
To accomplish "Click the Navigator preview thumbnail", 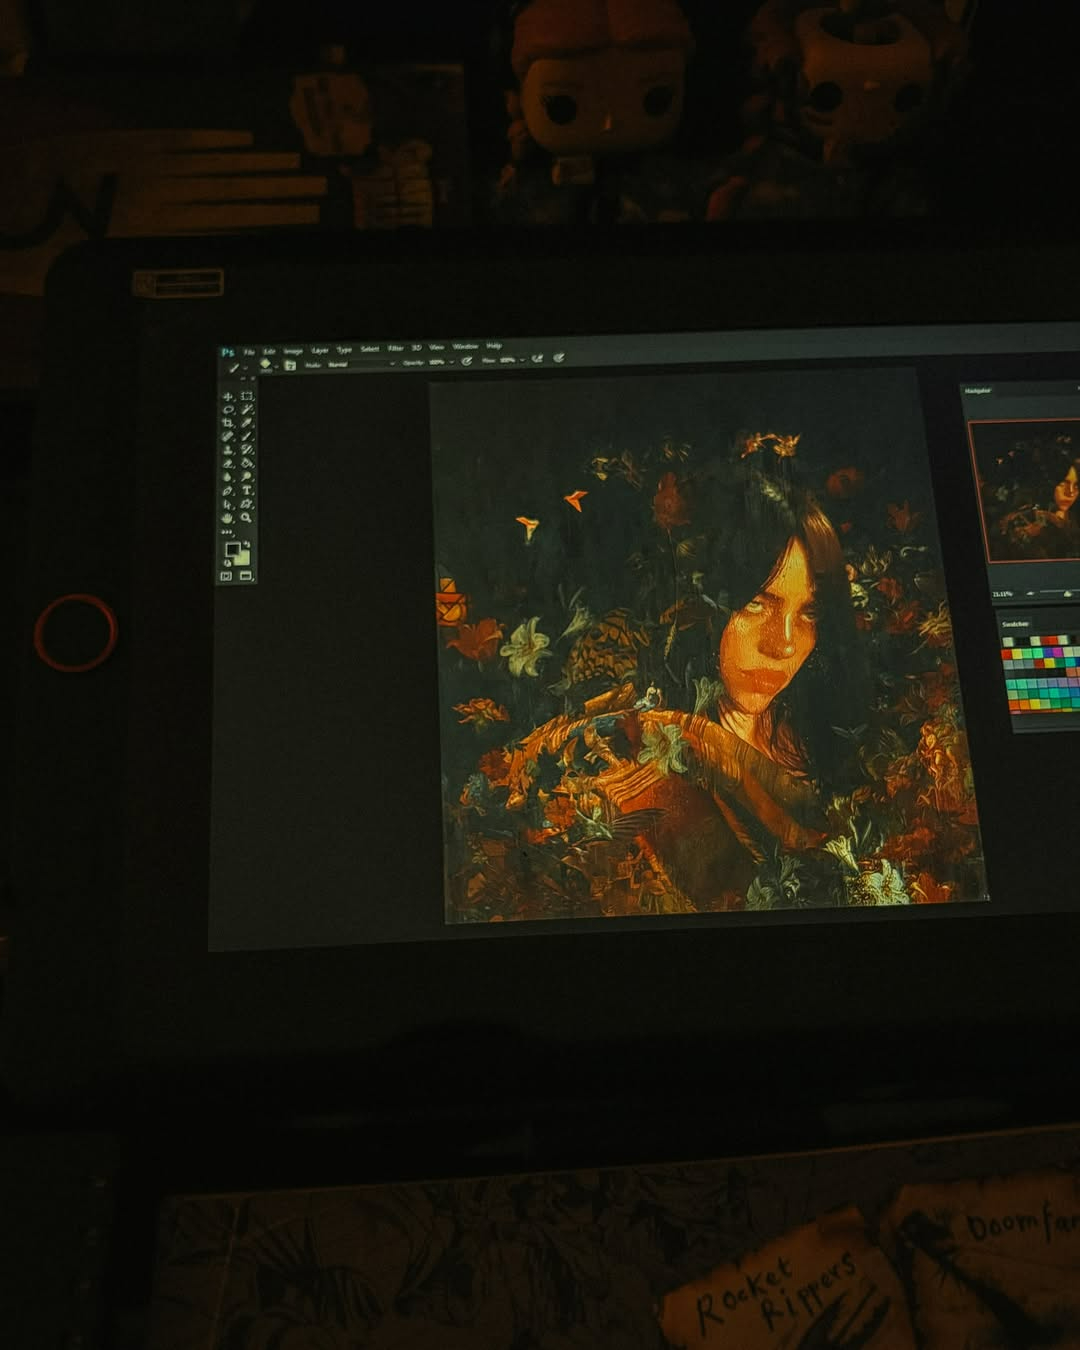I will pos(1026,490).
